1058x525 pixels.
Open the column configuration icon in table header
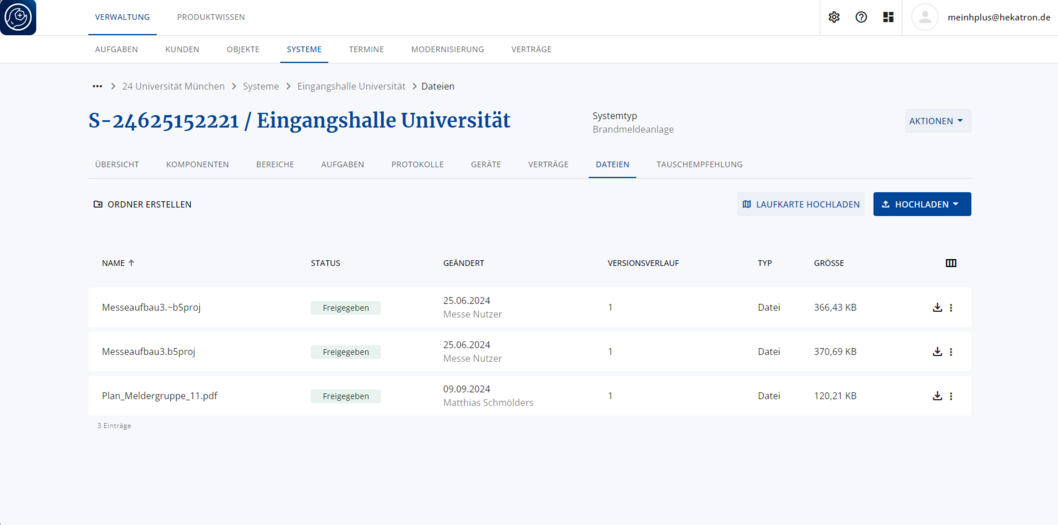coord(951,263)
